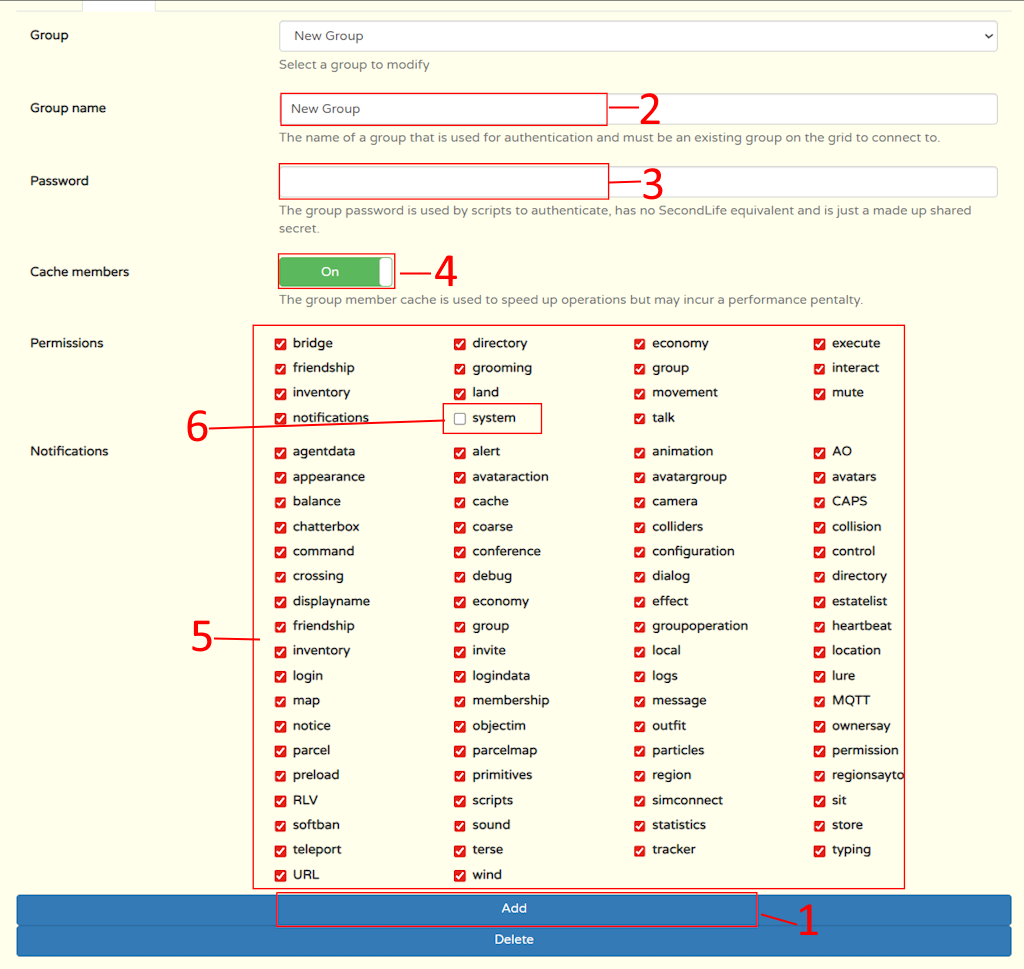Uncheck the grooming permission
The width and height of the screenshot is (1024, 969).
(x=460, y=368)
